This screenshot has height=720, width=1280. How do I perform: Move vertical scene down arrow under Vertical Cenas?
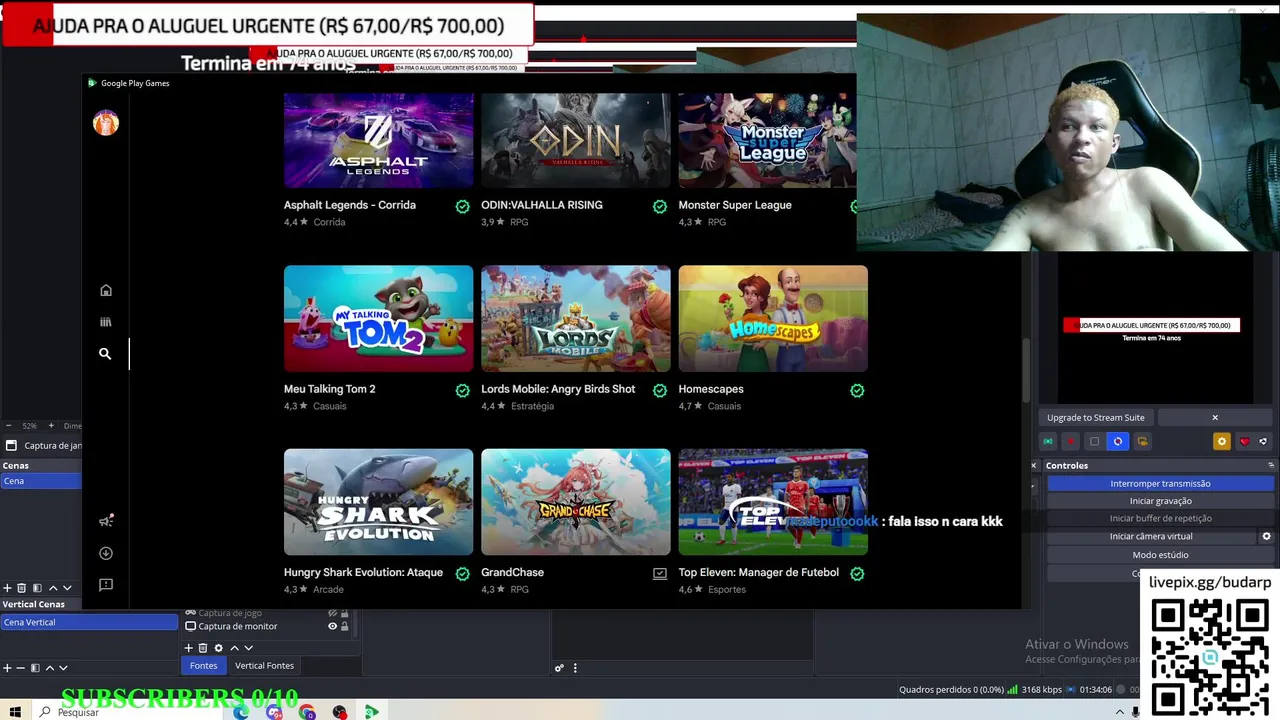pyautogui.click(x=63, y=668)
